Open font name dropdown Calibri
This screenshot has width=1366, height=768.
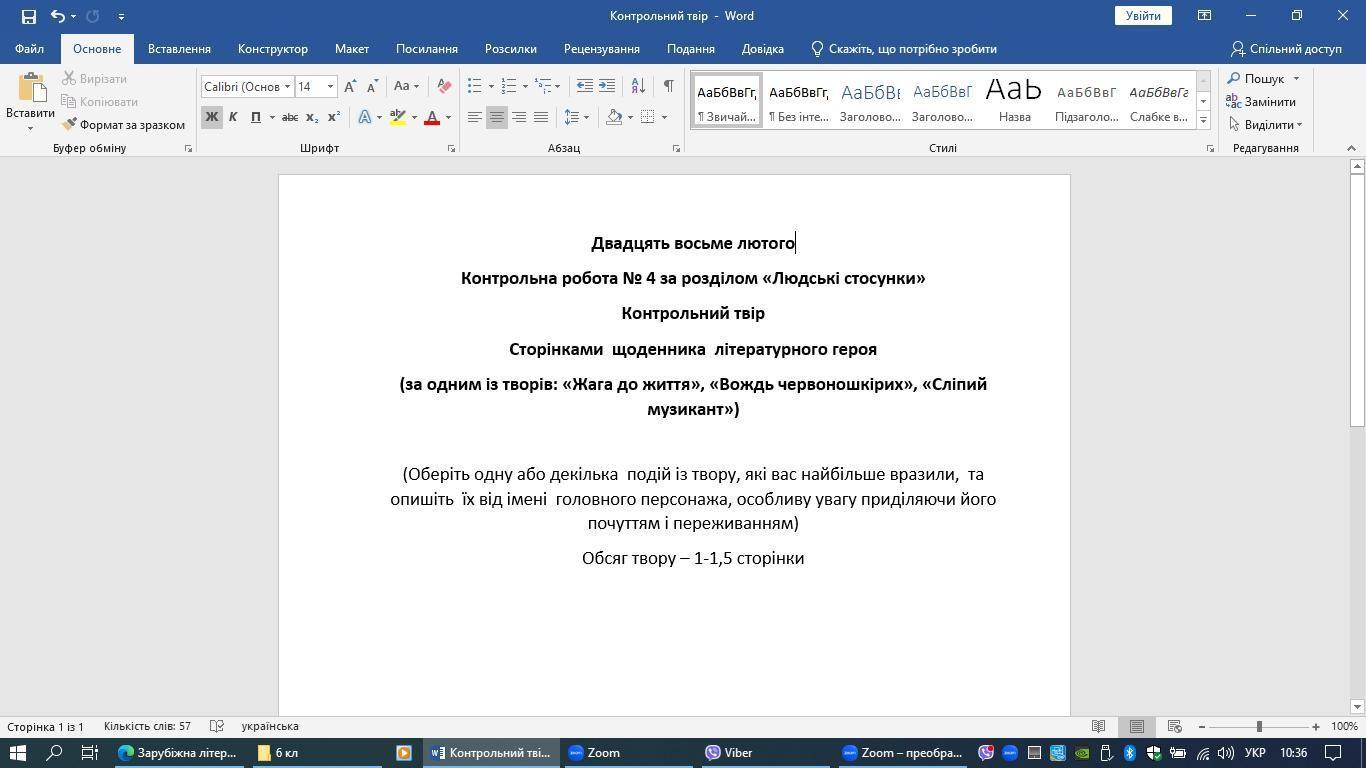[287, 87]
